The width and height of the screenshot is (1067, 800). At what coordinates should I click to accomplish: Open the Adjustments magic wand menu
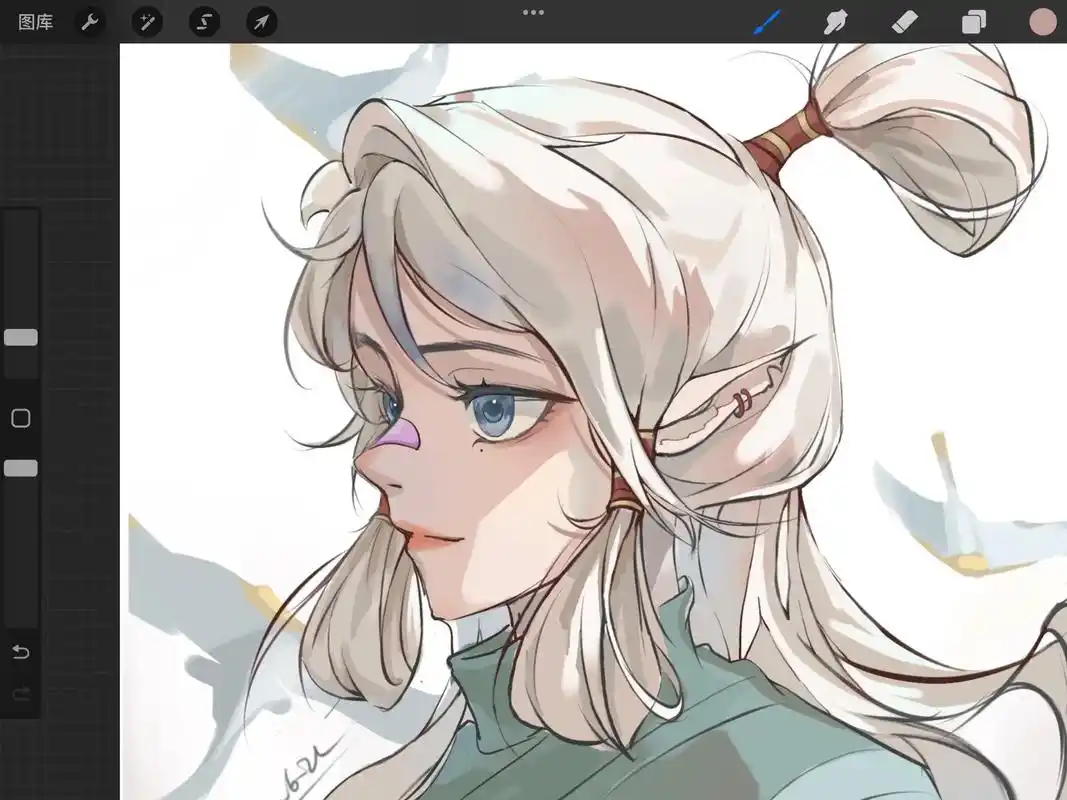(147, 22)
